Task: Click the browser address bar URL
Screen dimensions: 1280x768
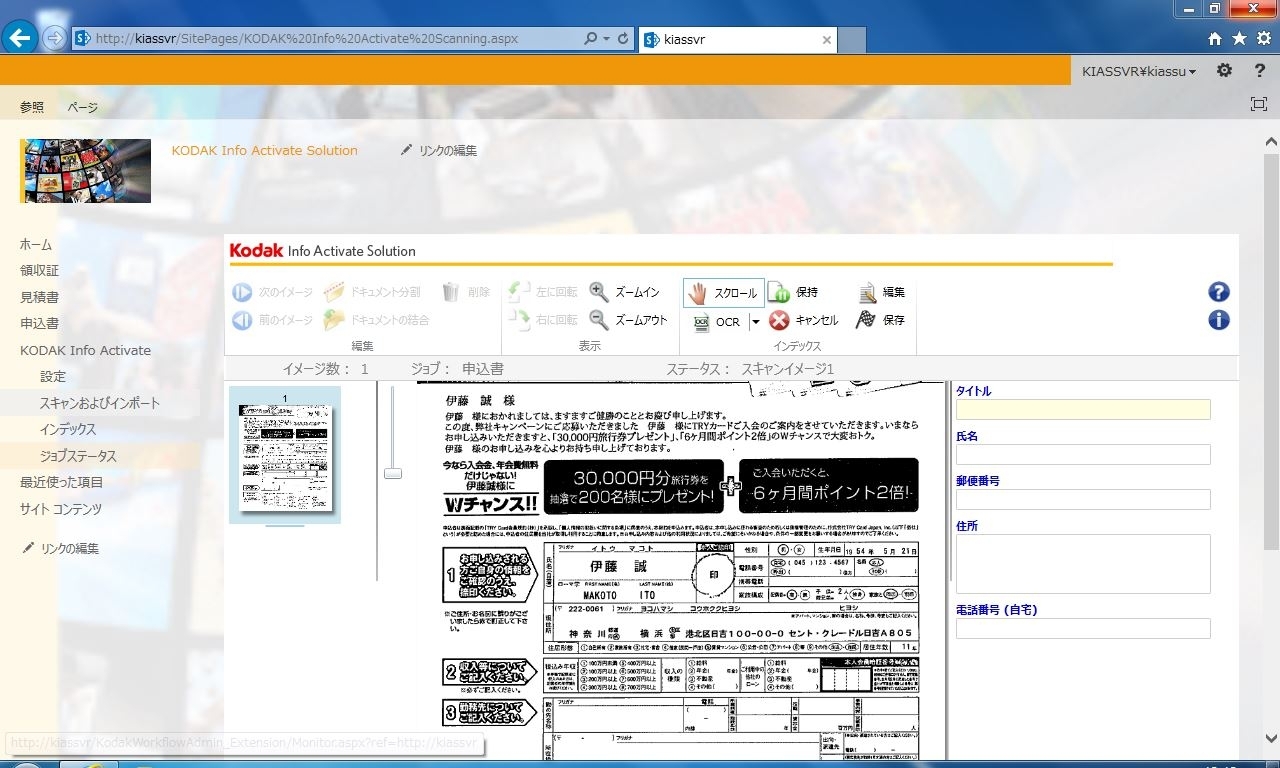Action: (305, 39)
